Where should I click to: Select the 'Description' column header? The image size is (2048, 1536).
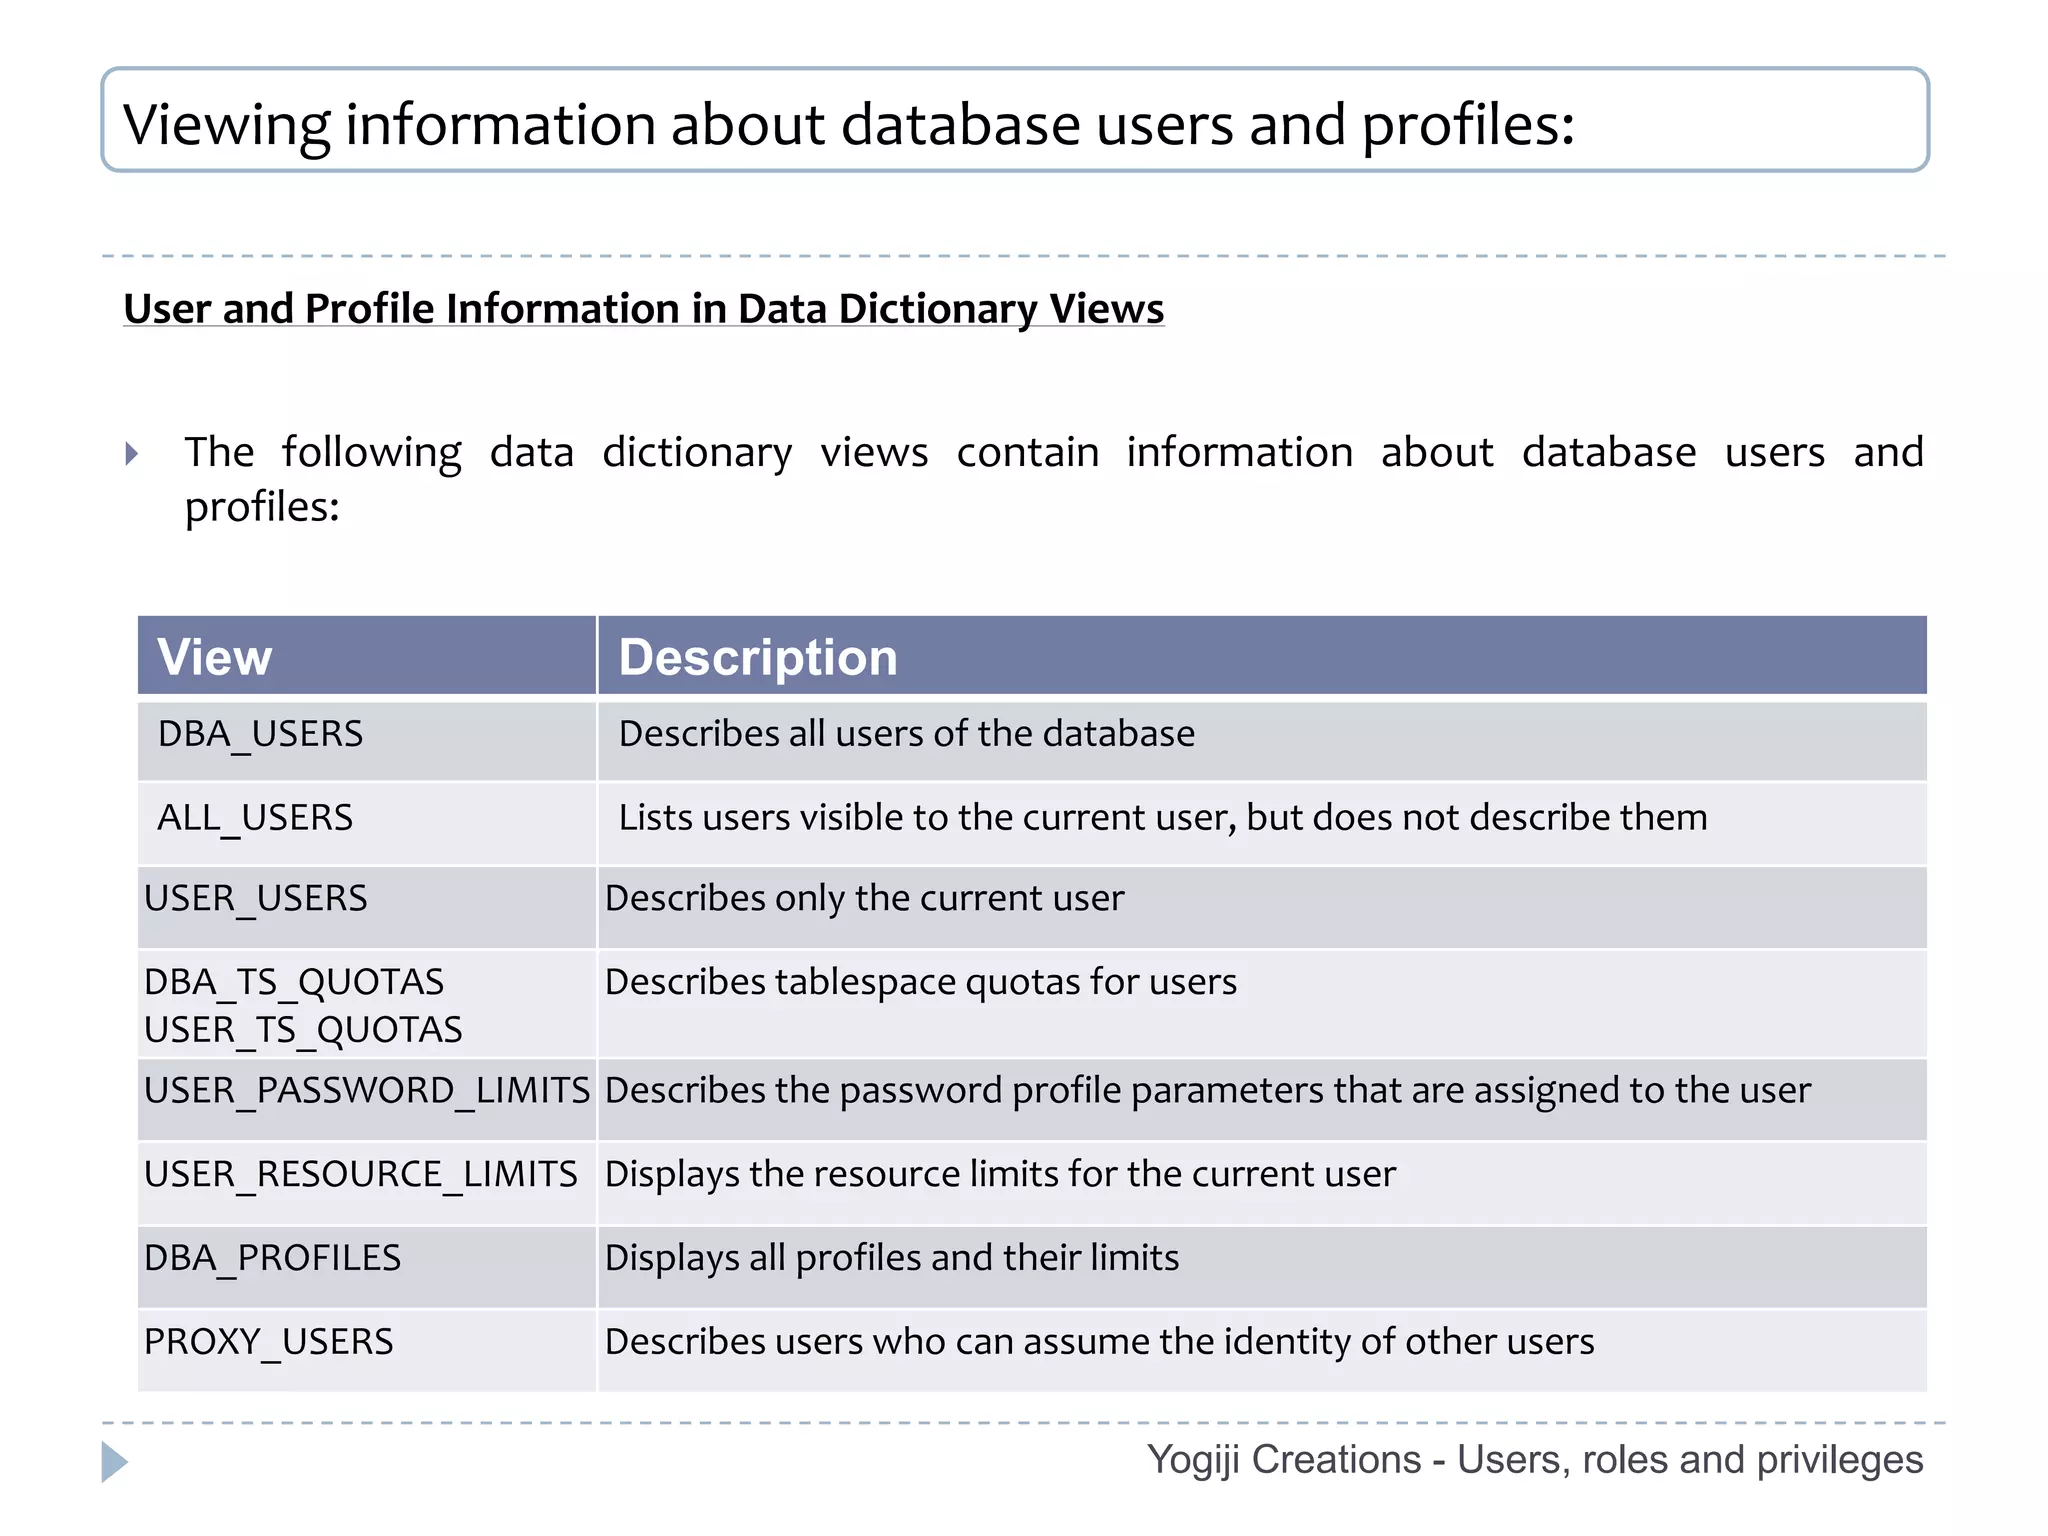(1262, 656)
